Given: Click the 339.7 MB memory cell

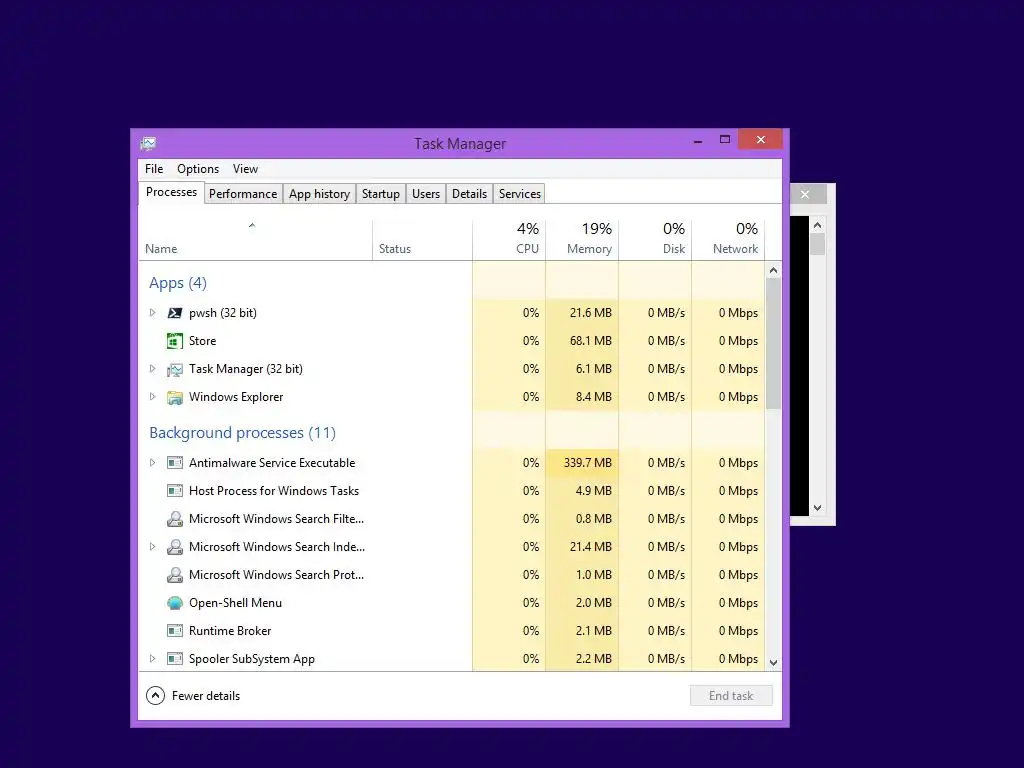Looking at the screenshot, I should pyautogui.click(x=582, y=463).
